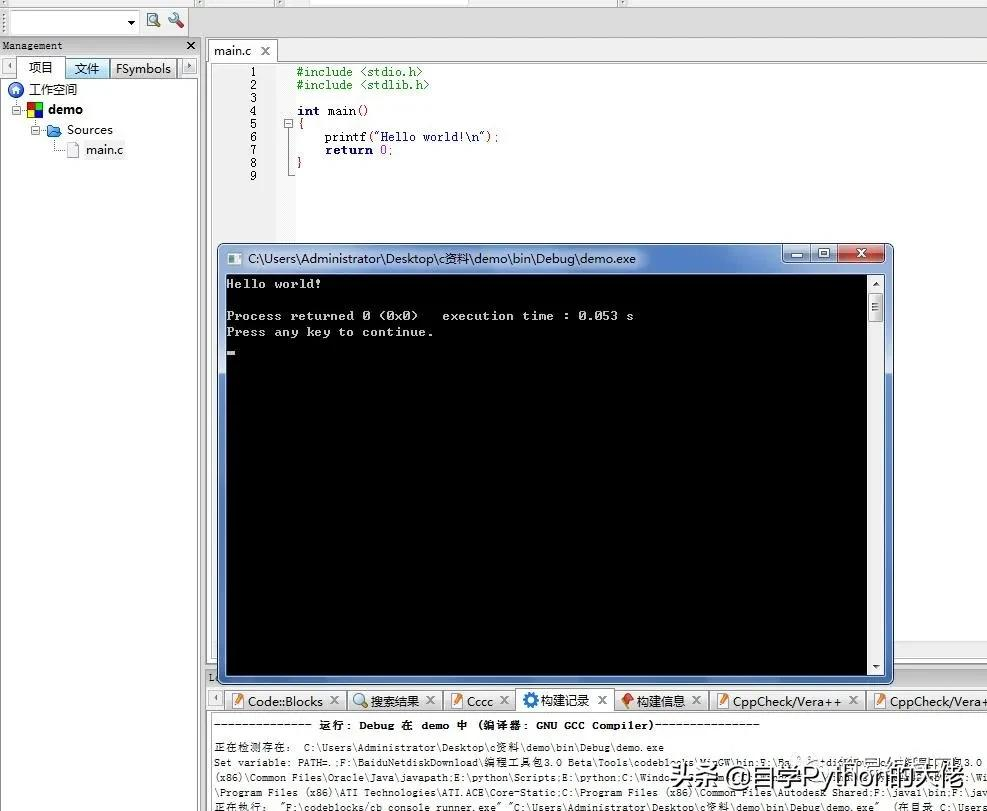This screenshot has height=811, width=987.
Task: Close the Cccc log tab
Action: [x=504, y=700]
